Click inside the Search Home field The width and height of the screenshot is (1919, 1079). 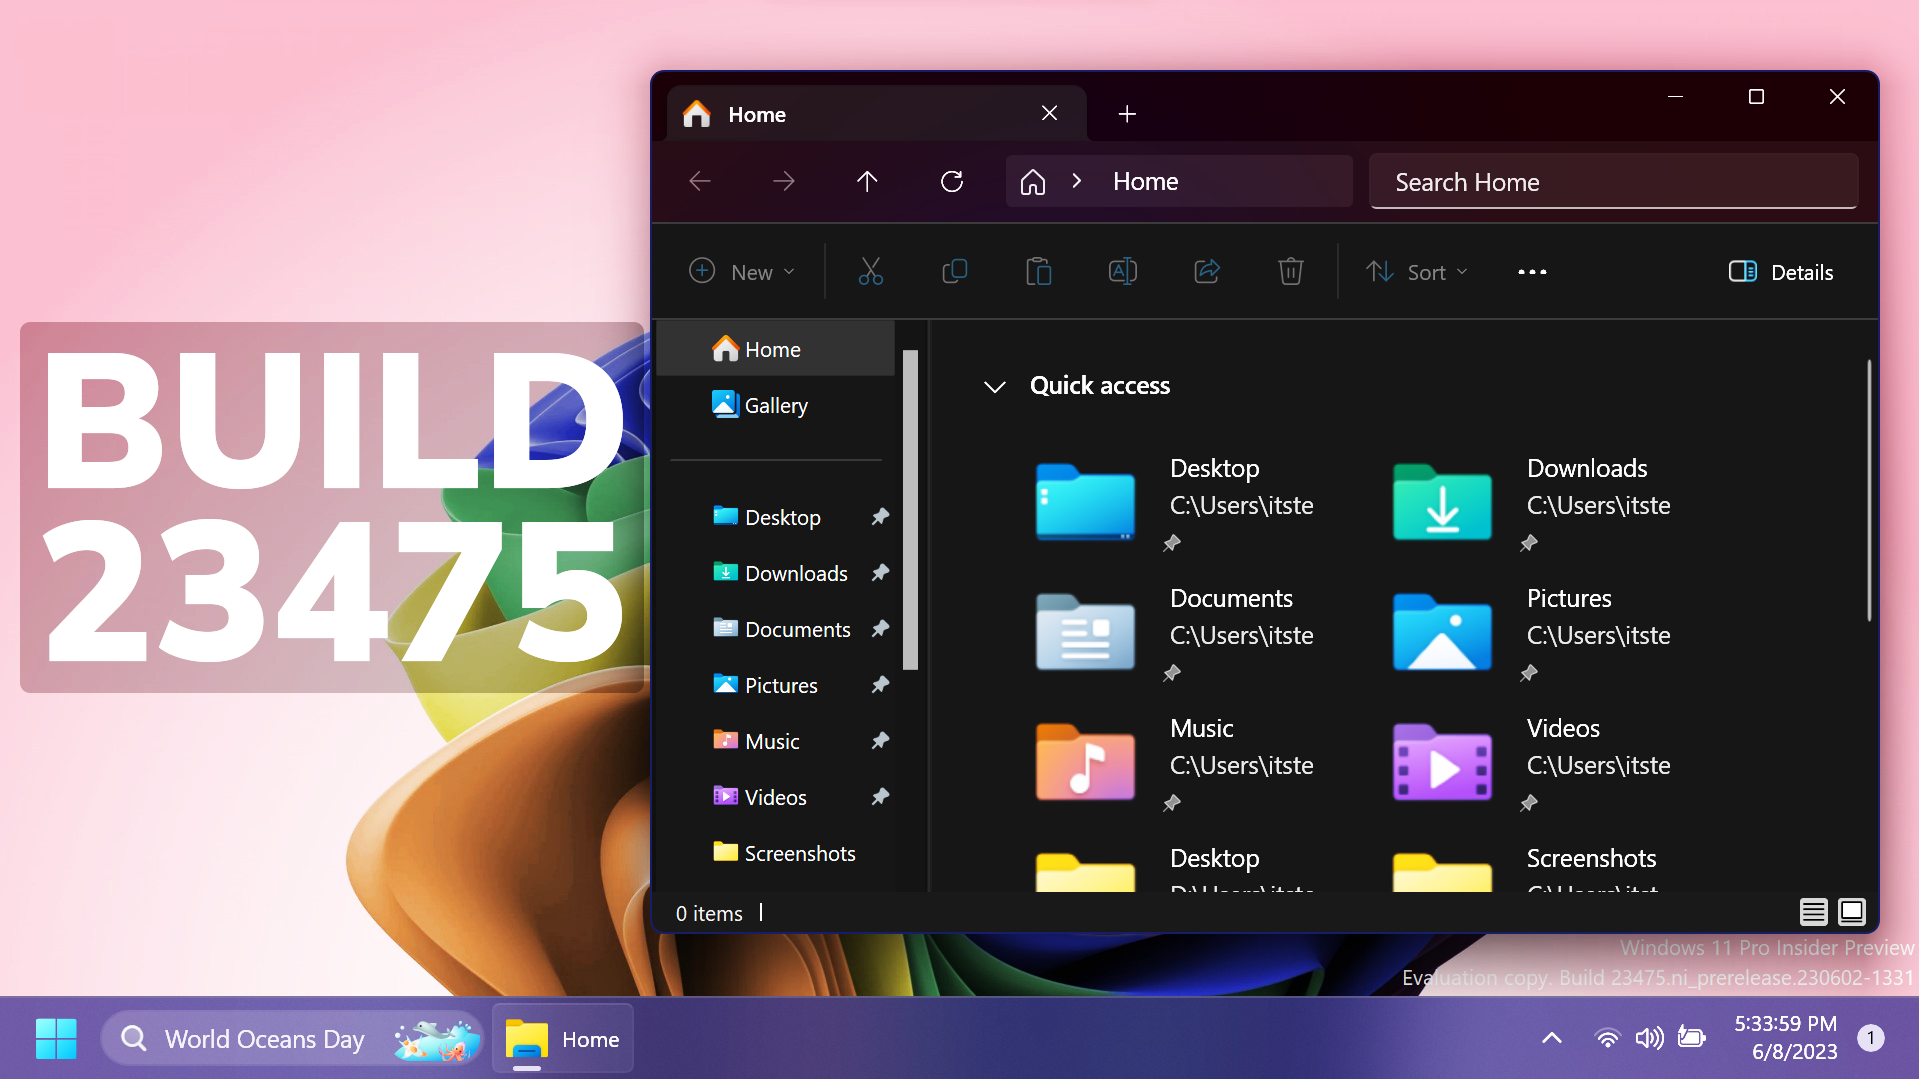click(x=1612, y=181)
